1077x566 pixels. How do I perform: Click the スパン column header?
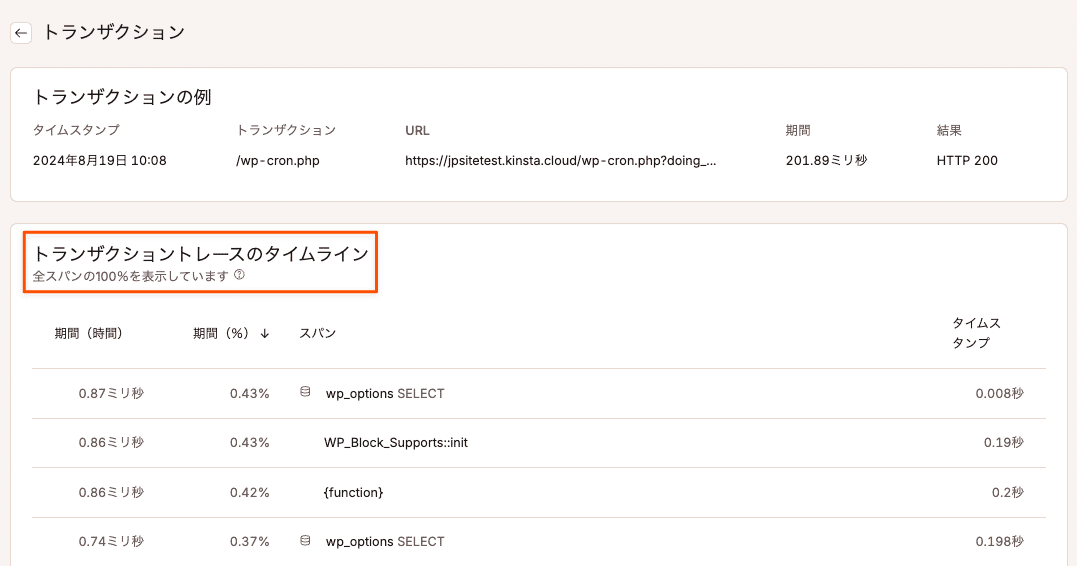[317, 333]
